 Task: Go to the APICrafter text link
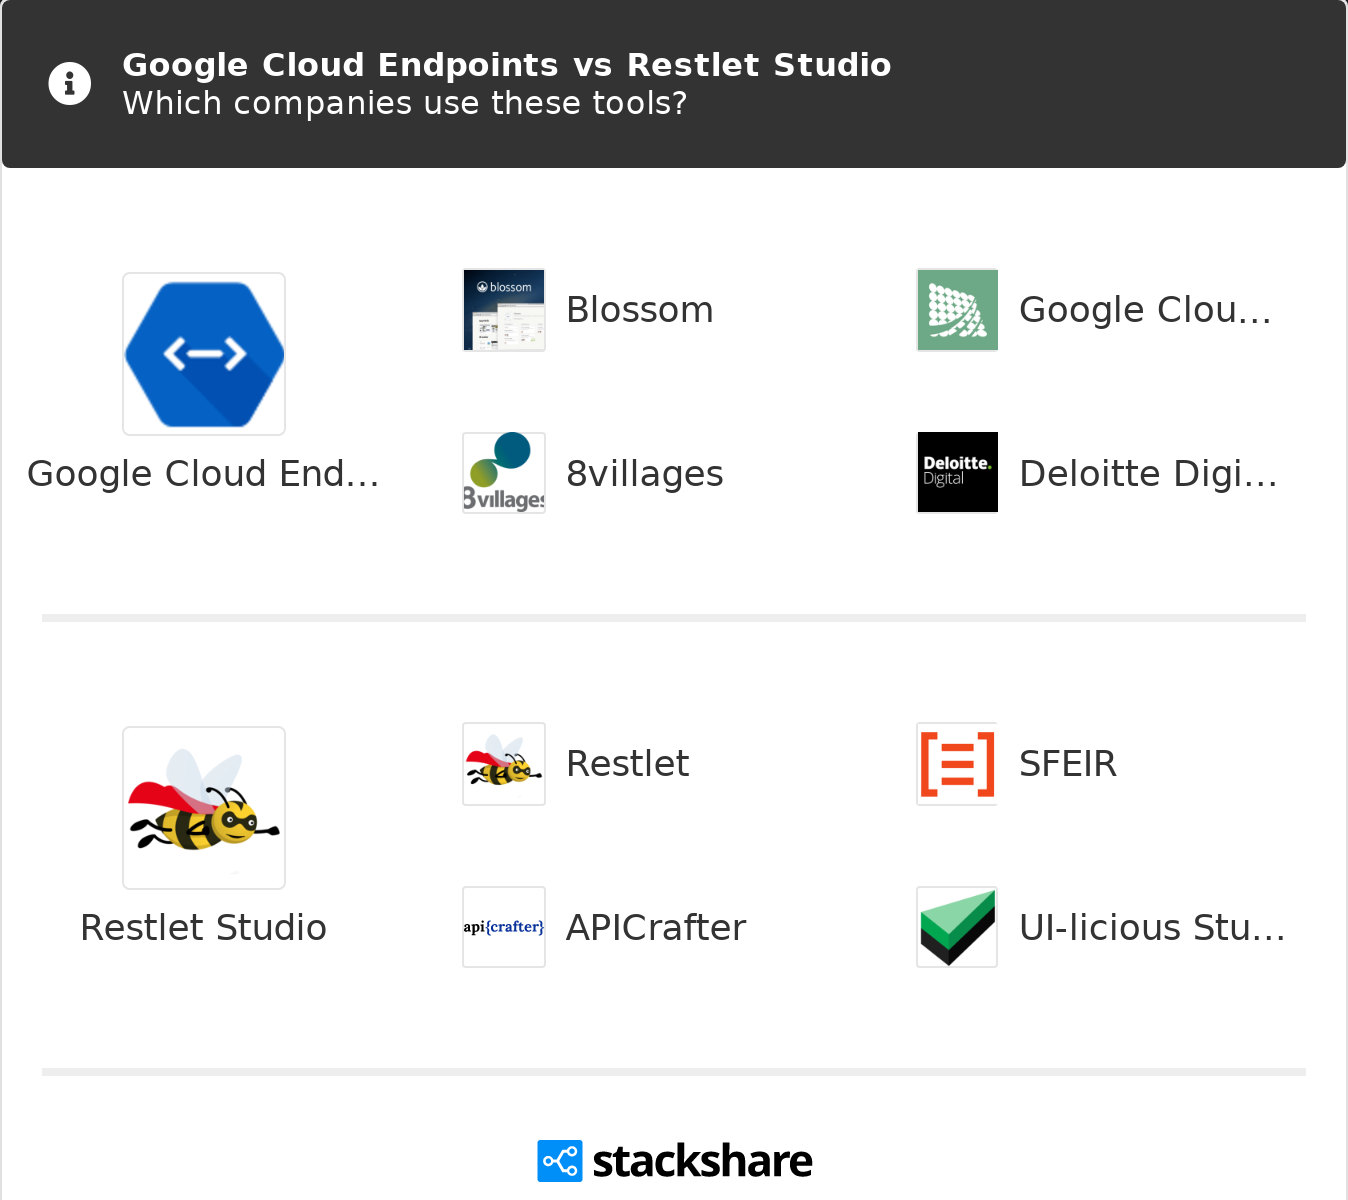tap(656, 928)
